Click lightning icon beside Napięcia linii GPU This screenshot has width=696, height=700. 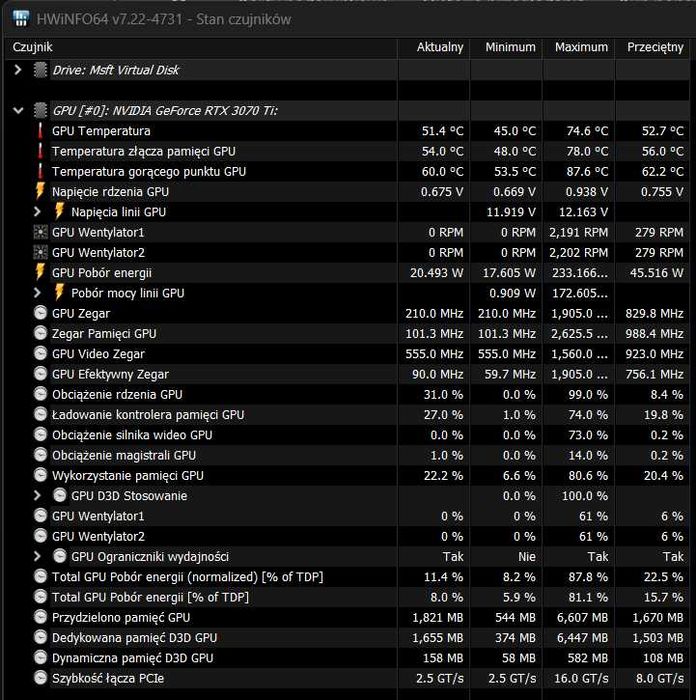tap(59, 211)
